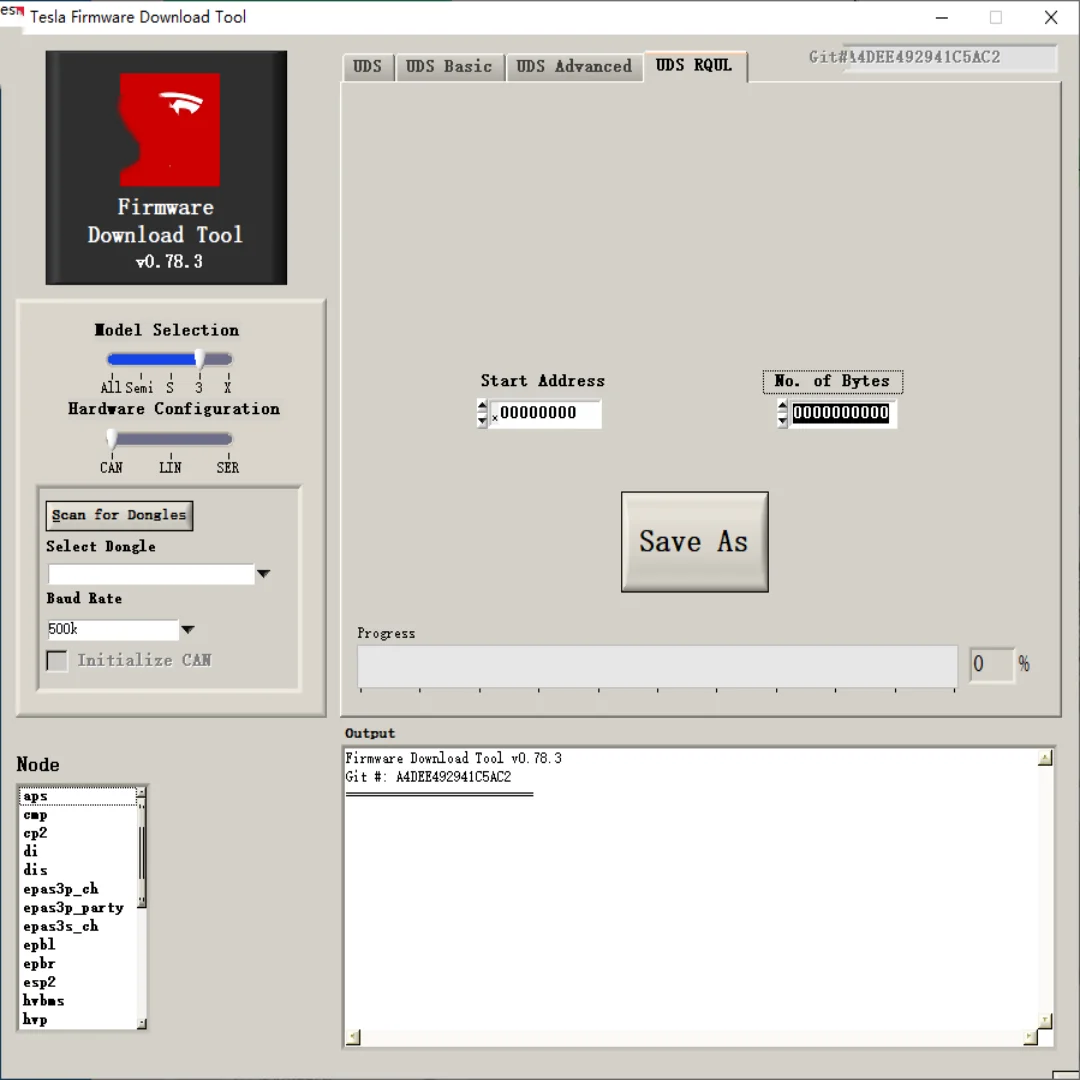This screenshot has height=1080, width=1080.
Task: Click Start Address increment arrow
Action: click(482, 406)
